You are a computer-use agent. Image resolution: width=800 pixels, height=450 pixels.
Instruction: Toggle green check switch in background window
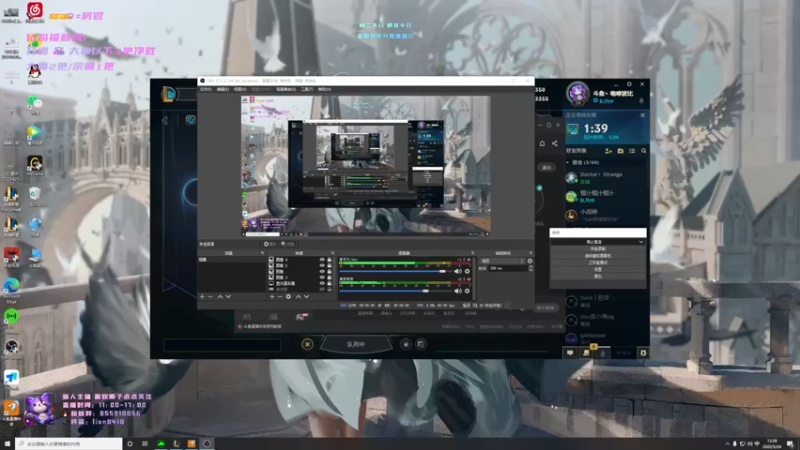(x=539, y=188)
